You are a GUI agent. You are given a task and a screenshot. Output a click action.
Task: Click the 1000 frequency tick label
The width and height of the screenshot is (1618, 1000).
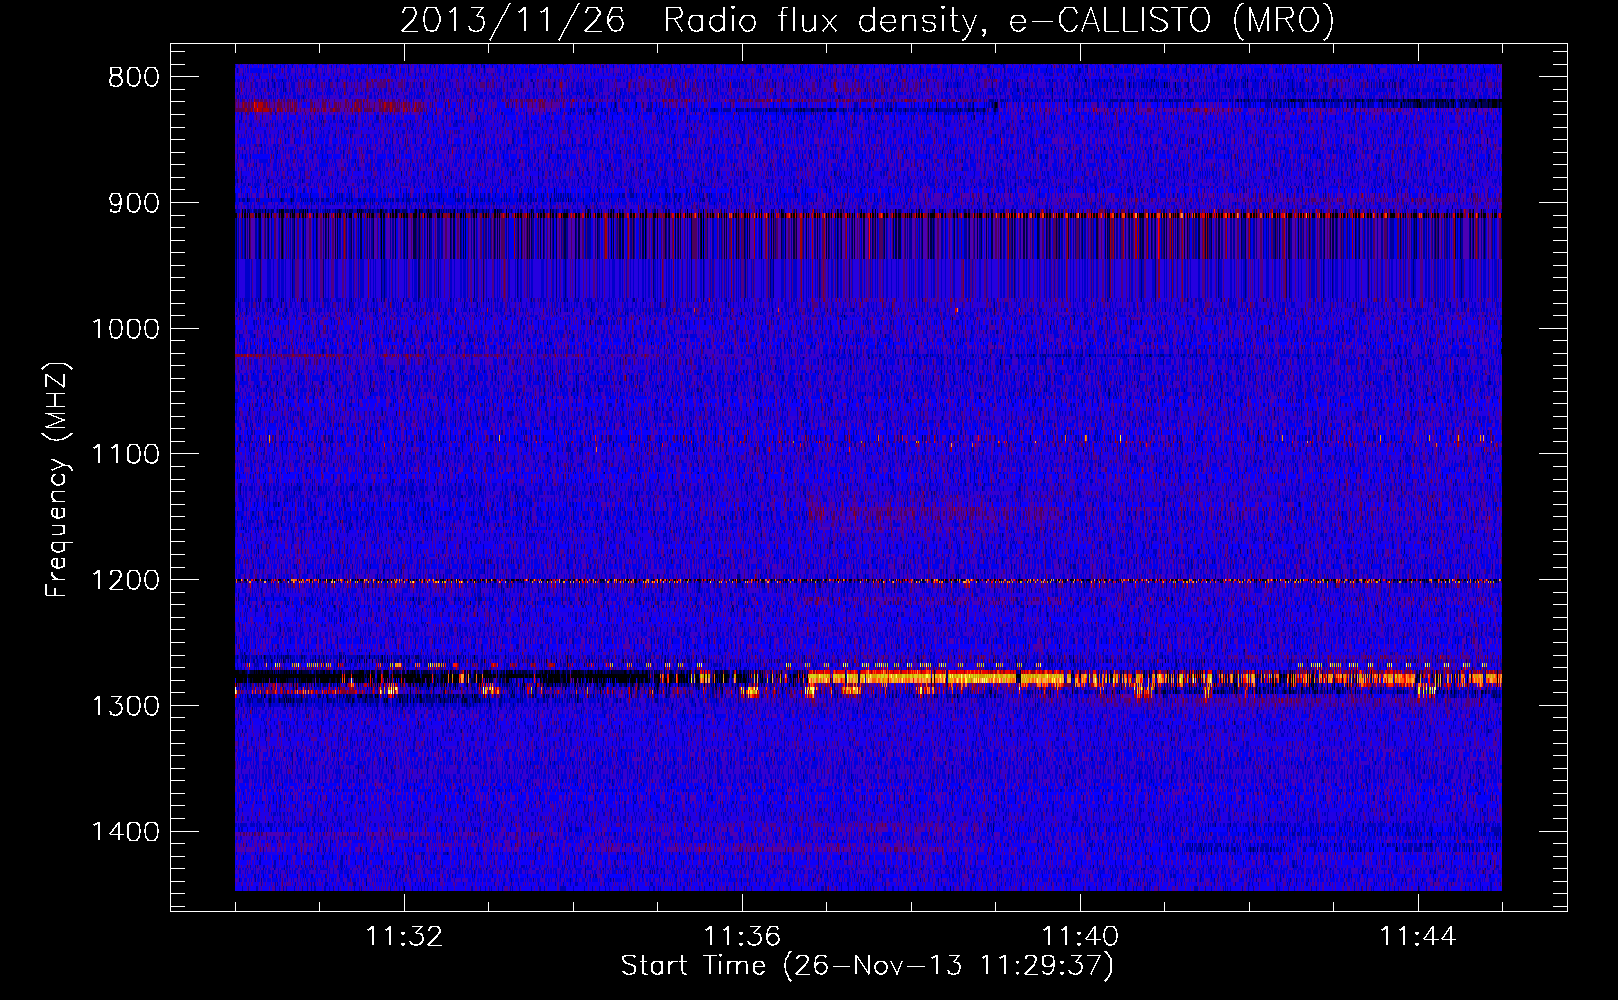pyautogui.click(x=124, y=330)
